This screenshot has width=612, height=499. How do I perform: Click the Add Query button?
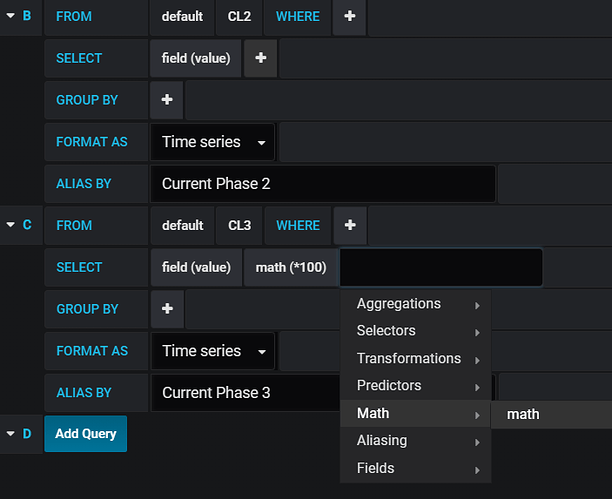pos(86,434)
